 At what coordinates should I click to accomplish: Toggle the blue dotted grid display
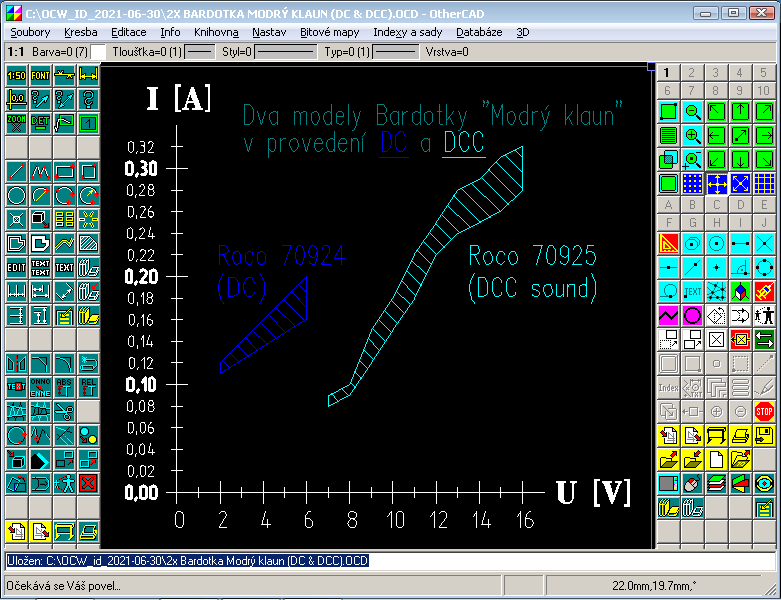point(692,183)
